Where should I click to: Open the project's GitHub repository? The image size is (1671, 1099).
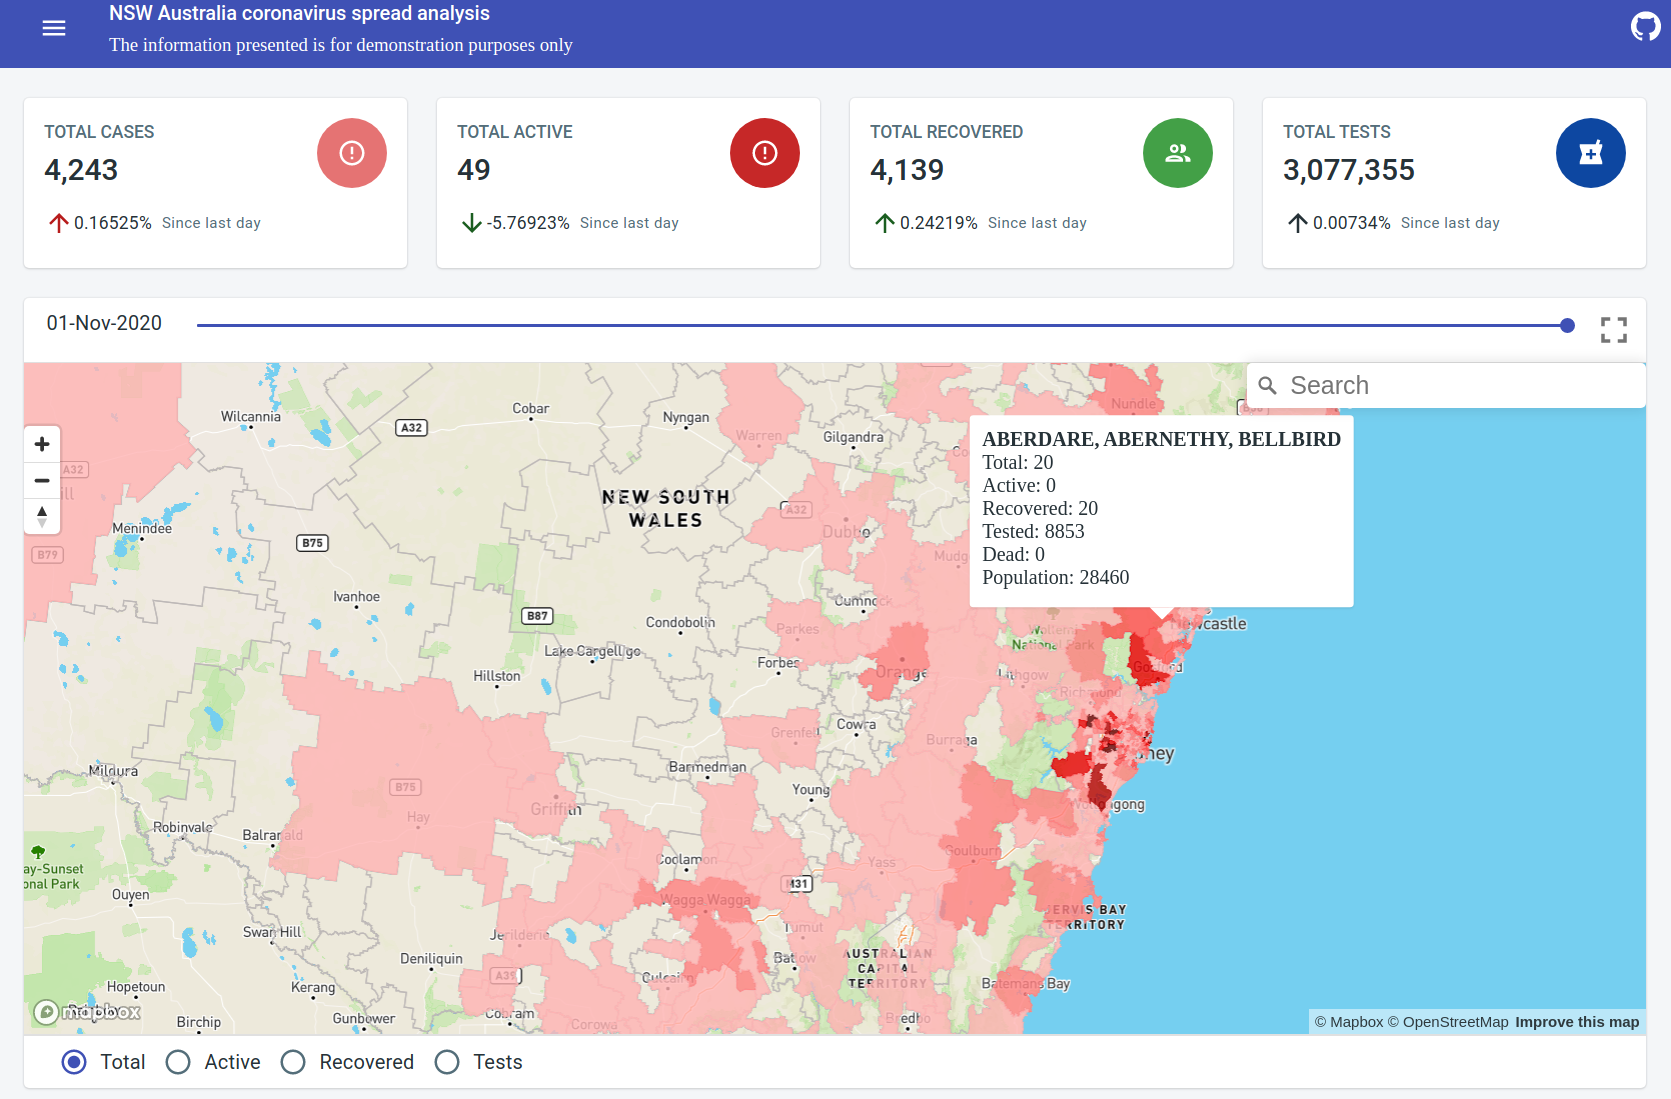pyautogui.click(x=1646, y=27)
